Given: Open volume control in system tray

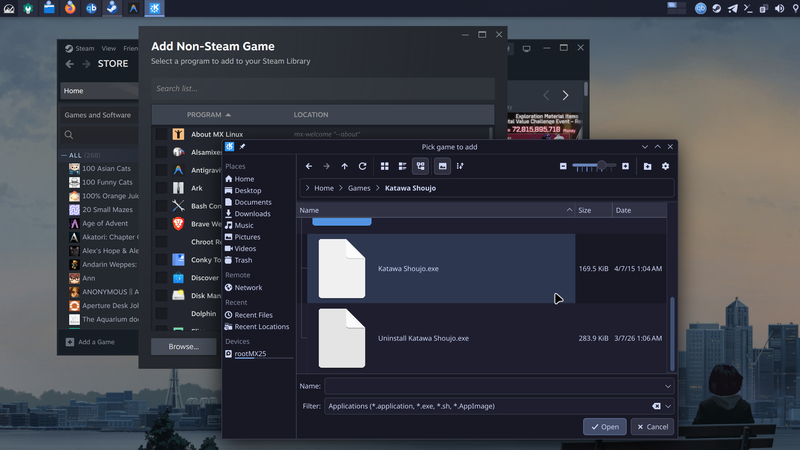Looking at the screenshot, I should point(779,8).
